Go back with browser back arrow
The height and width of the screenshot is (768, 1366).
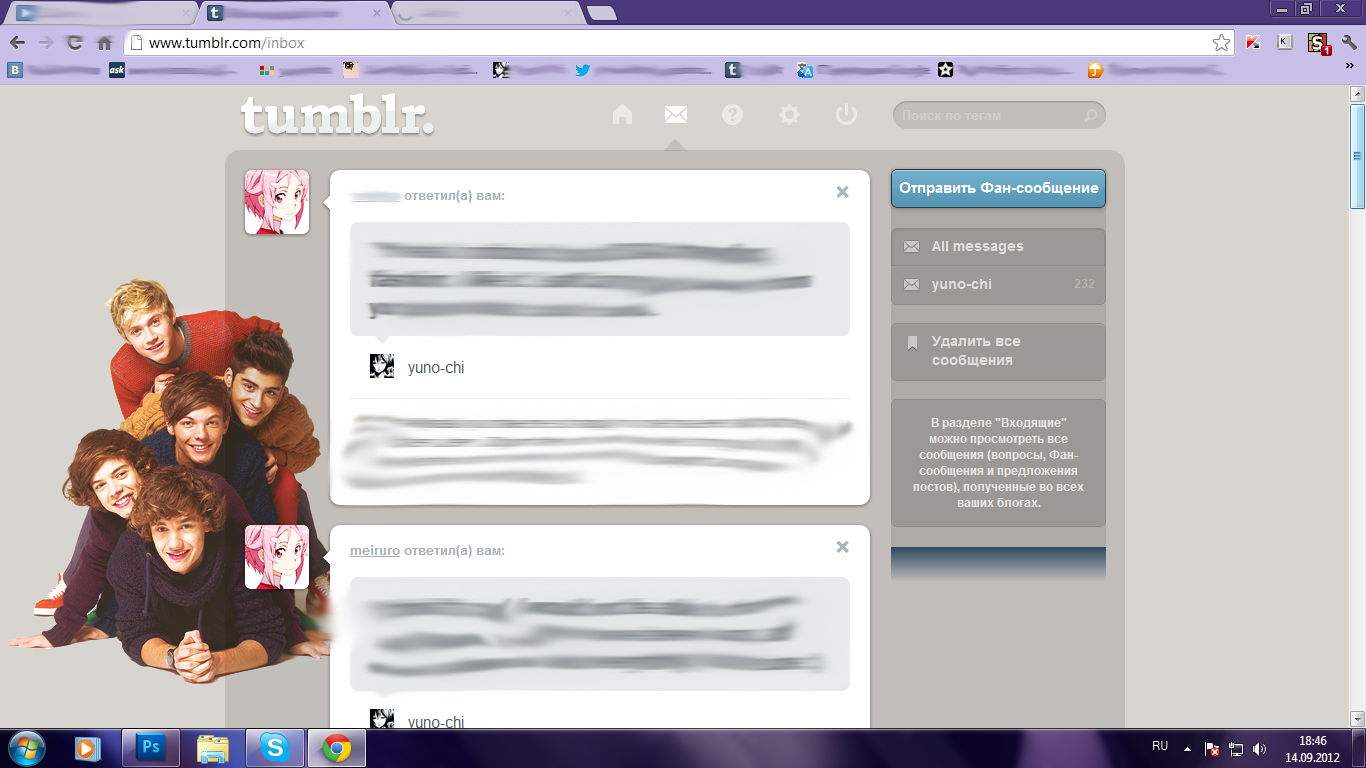tap(17, 43)
